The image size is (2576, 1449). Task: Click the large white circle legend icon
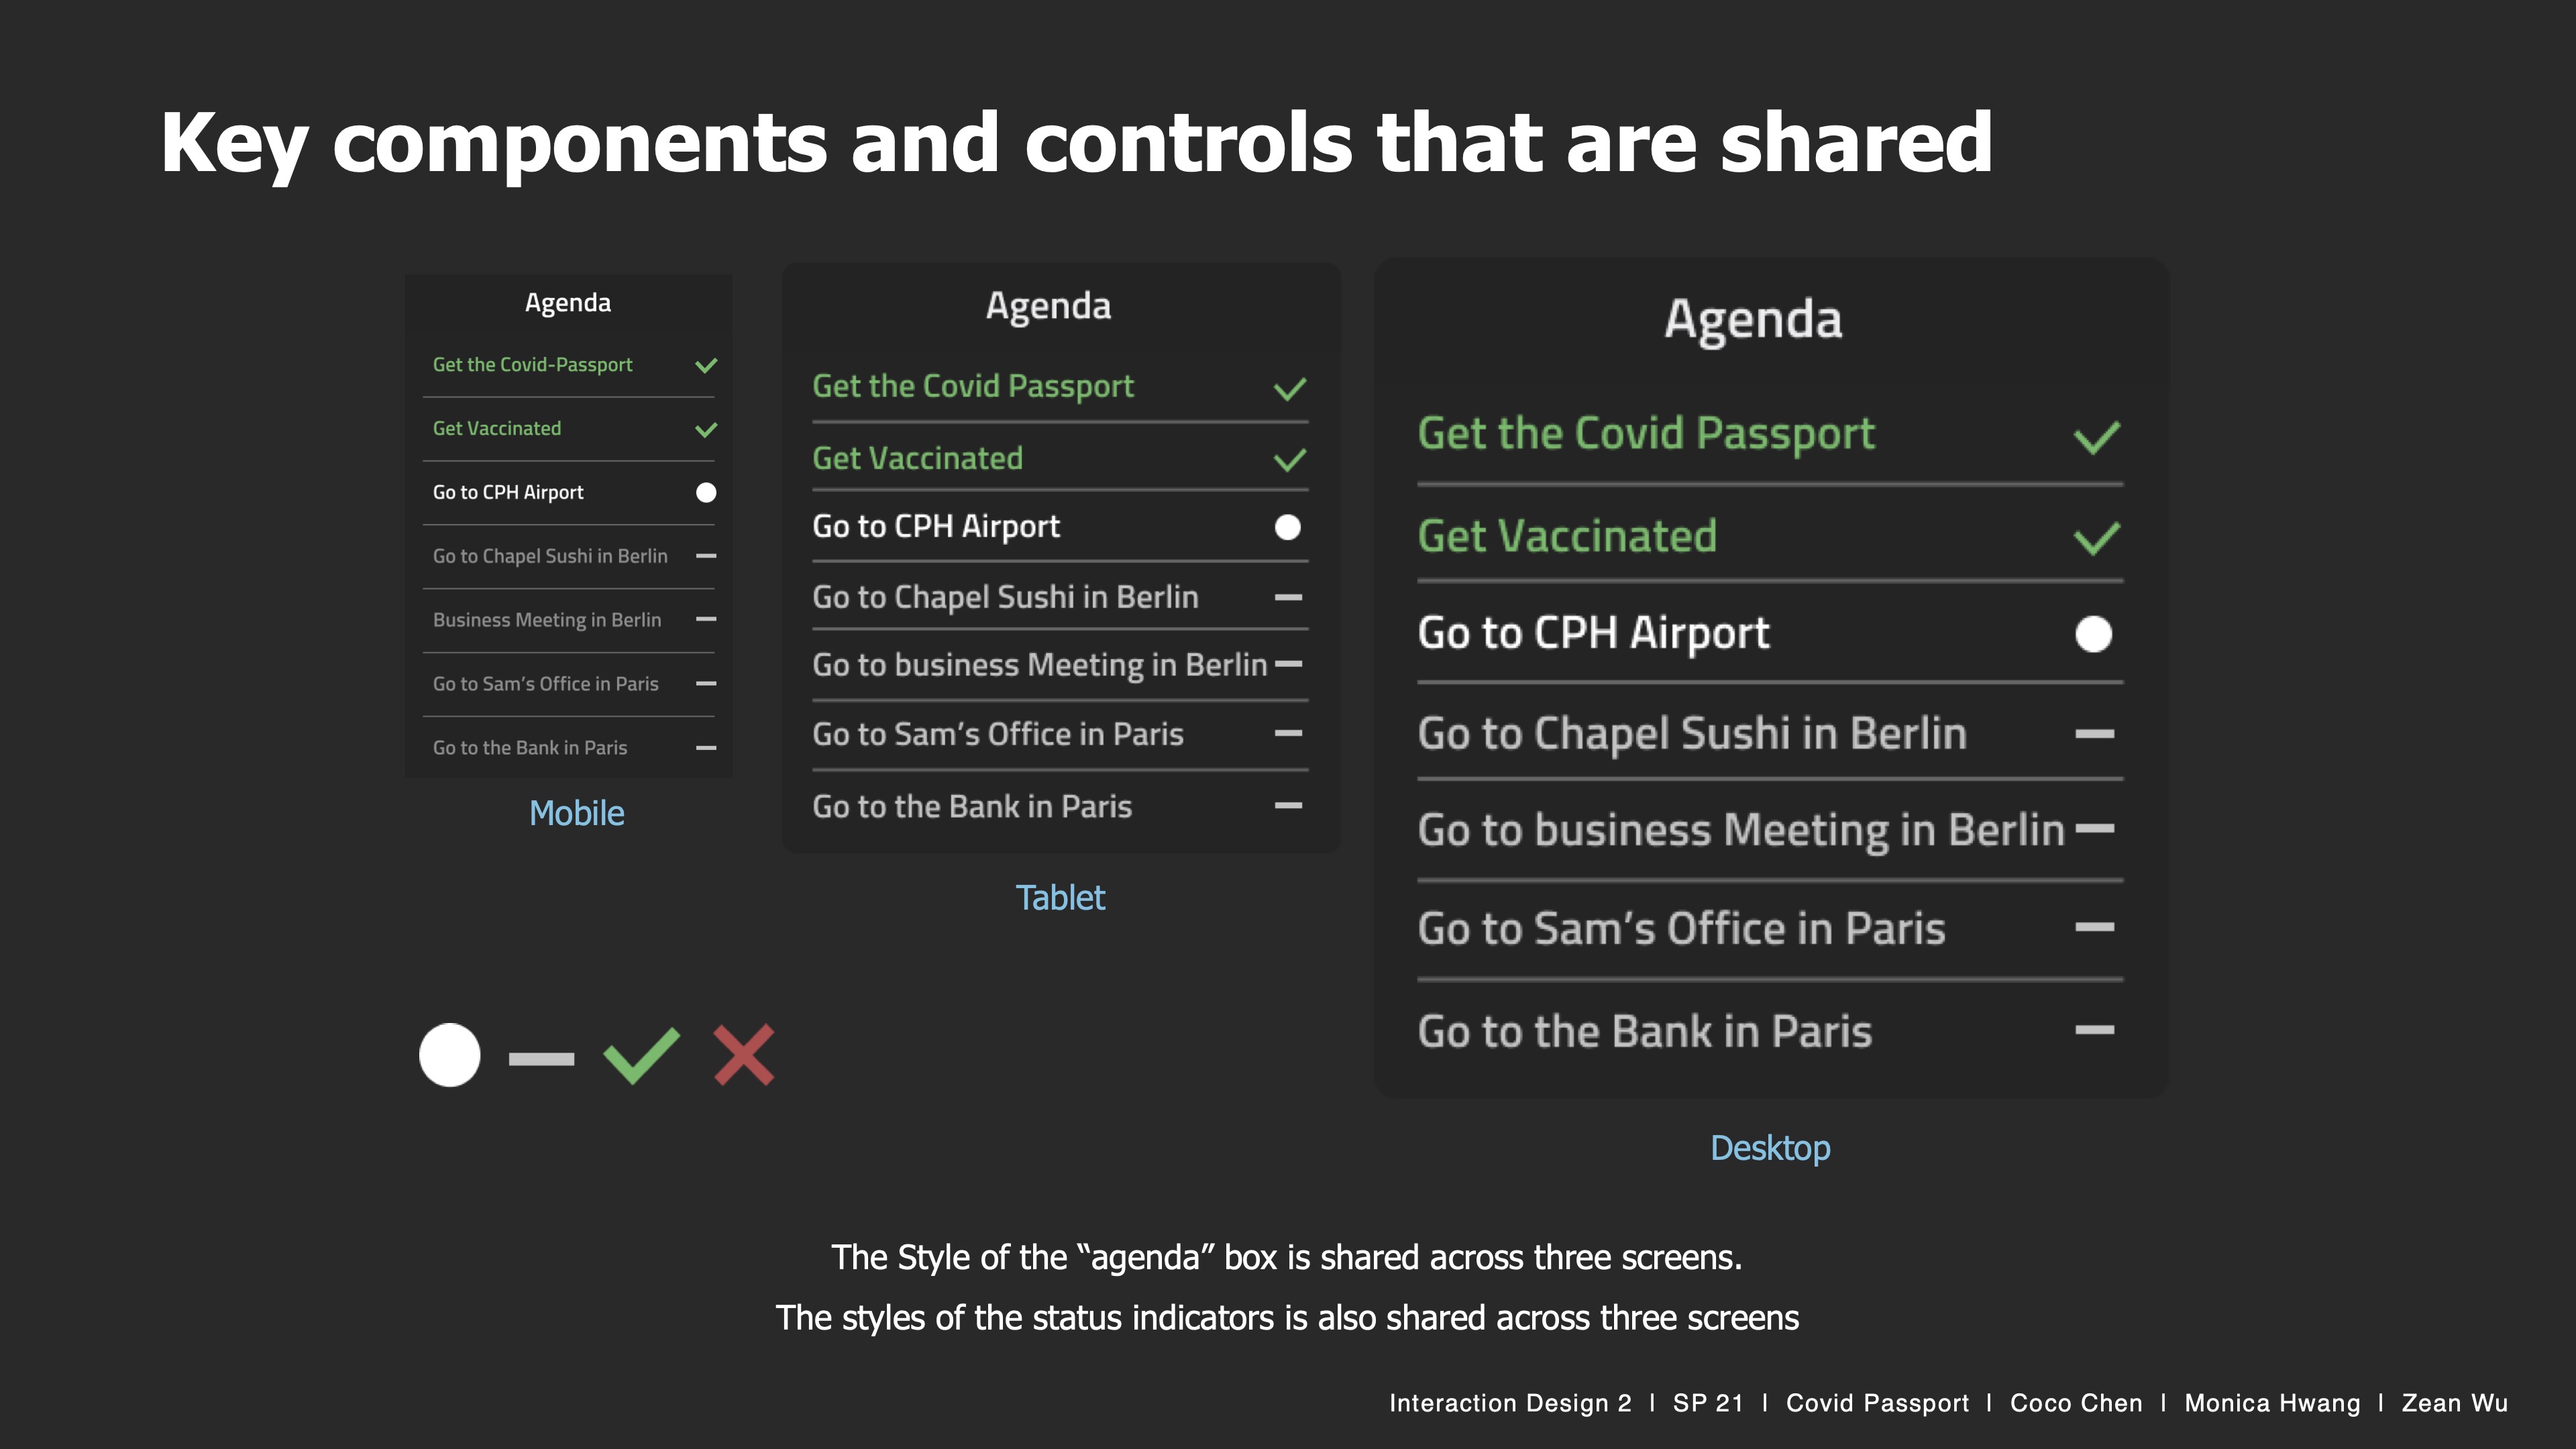(450, 1055)
